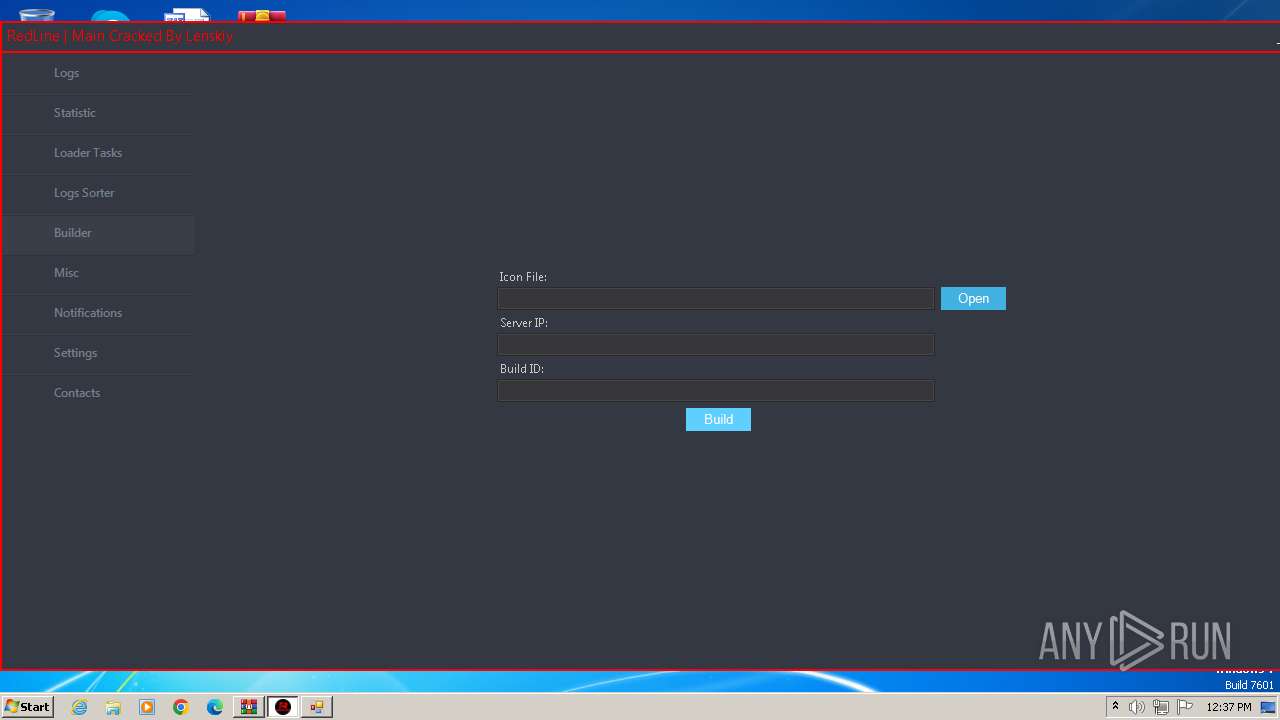This screenshot has height=720, width=1280.
Task: Open the Action Center flag icon
Action: tap(1185, 707)
